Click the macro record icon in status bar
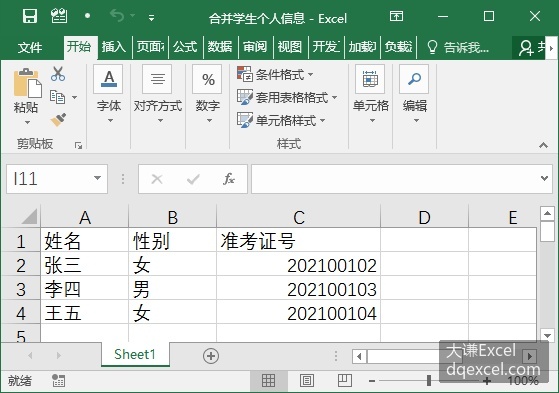The image size is (559, 393). click(58, 381)
